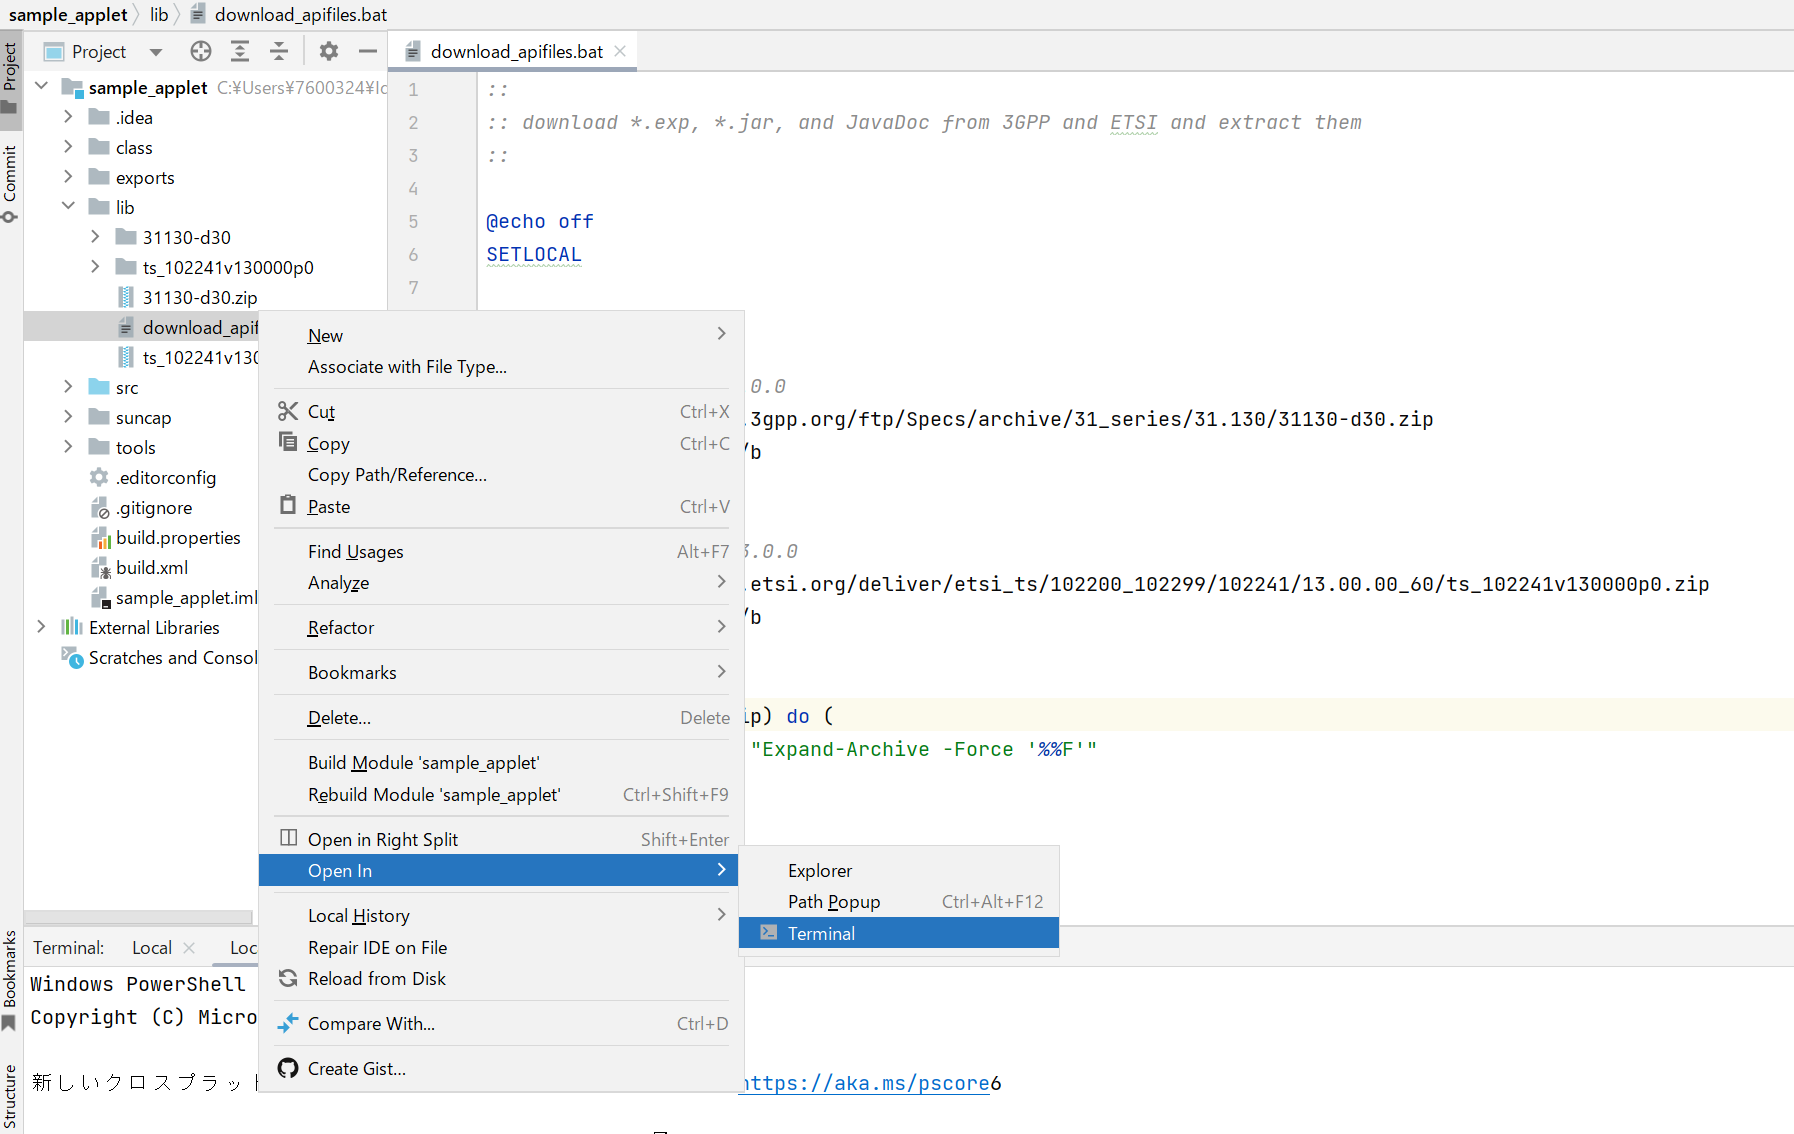Select Terminal in Open In submenu

pyautogui.click(x=821, y=933)
